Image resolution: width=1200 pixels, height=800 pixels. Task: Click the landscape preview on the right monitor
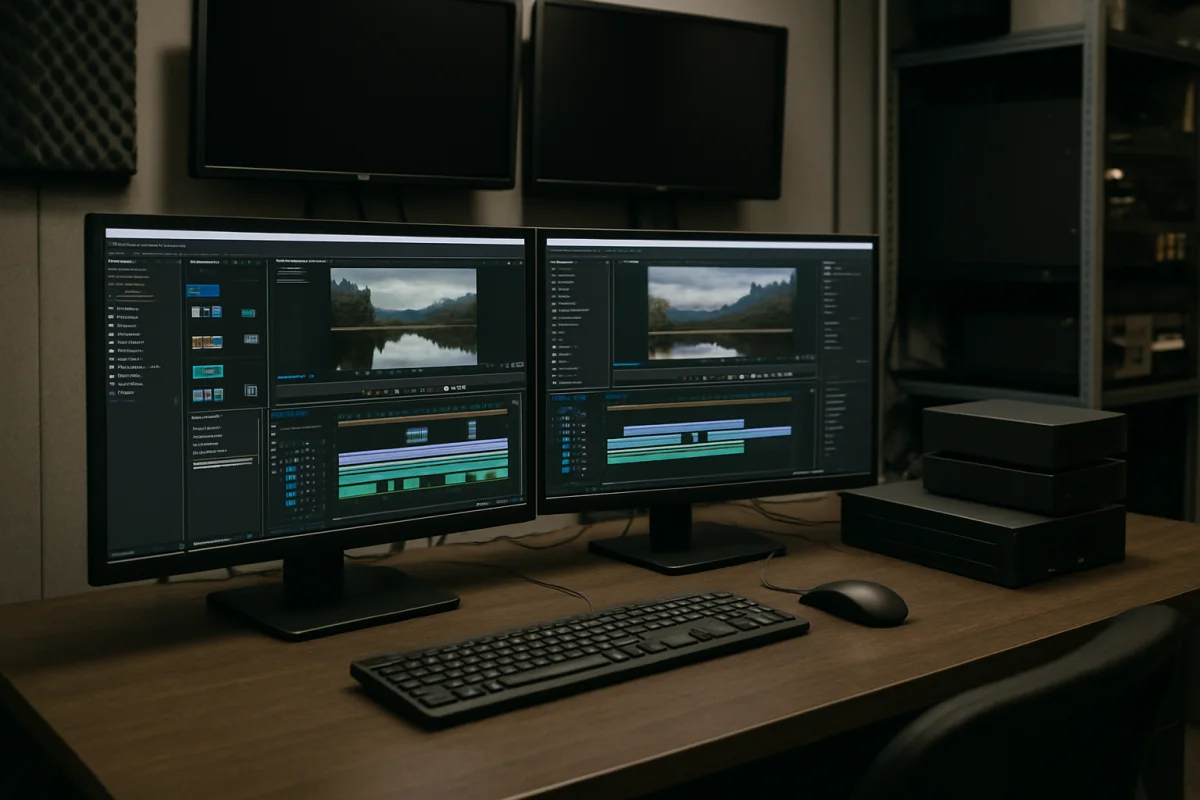722,312
